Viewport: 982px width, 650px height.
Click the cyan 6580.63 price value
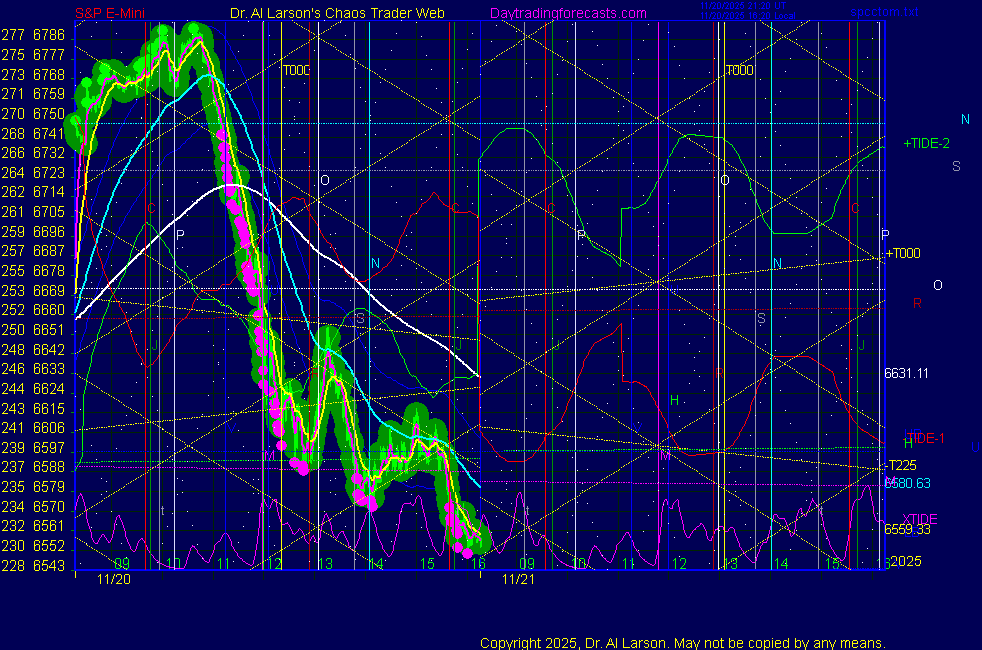pos(906,483)
